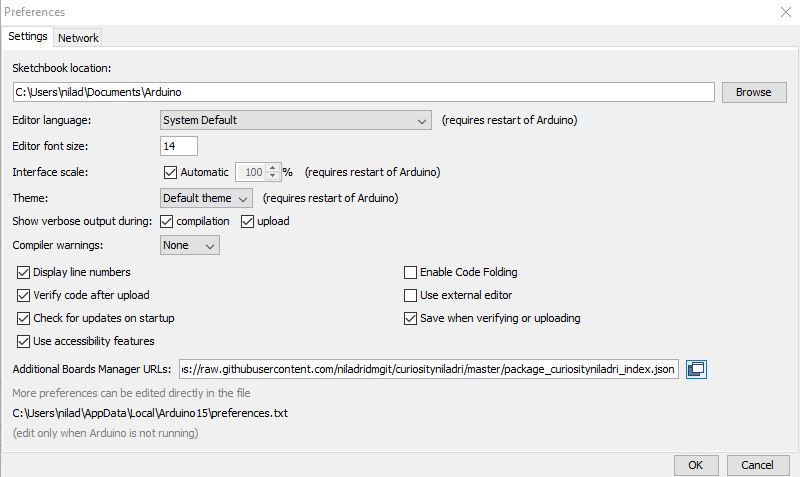The image size is (800, 477).
Task: Dismiss the dialog with Cancel
Action: coord(757,465)
